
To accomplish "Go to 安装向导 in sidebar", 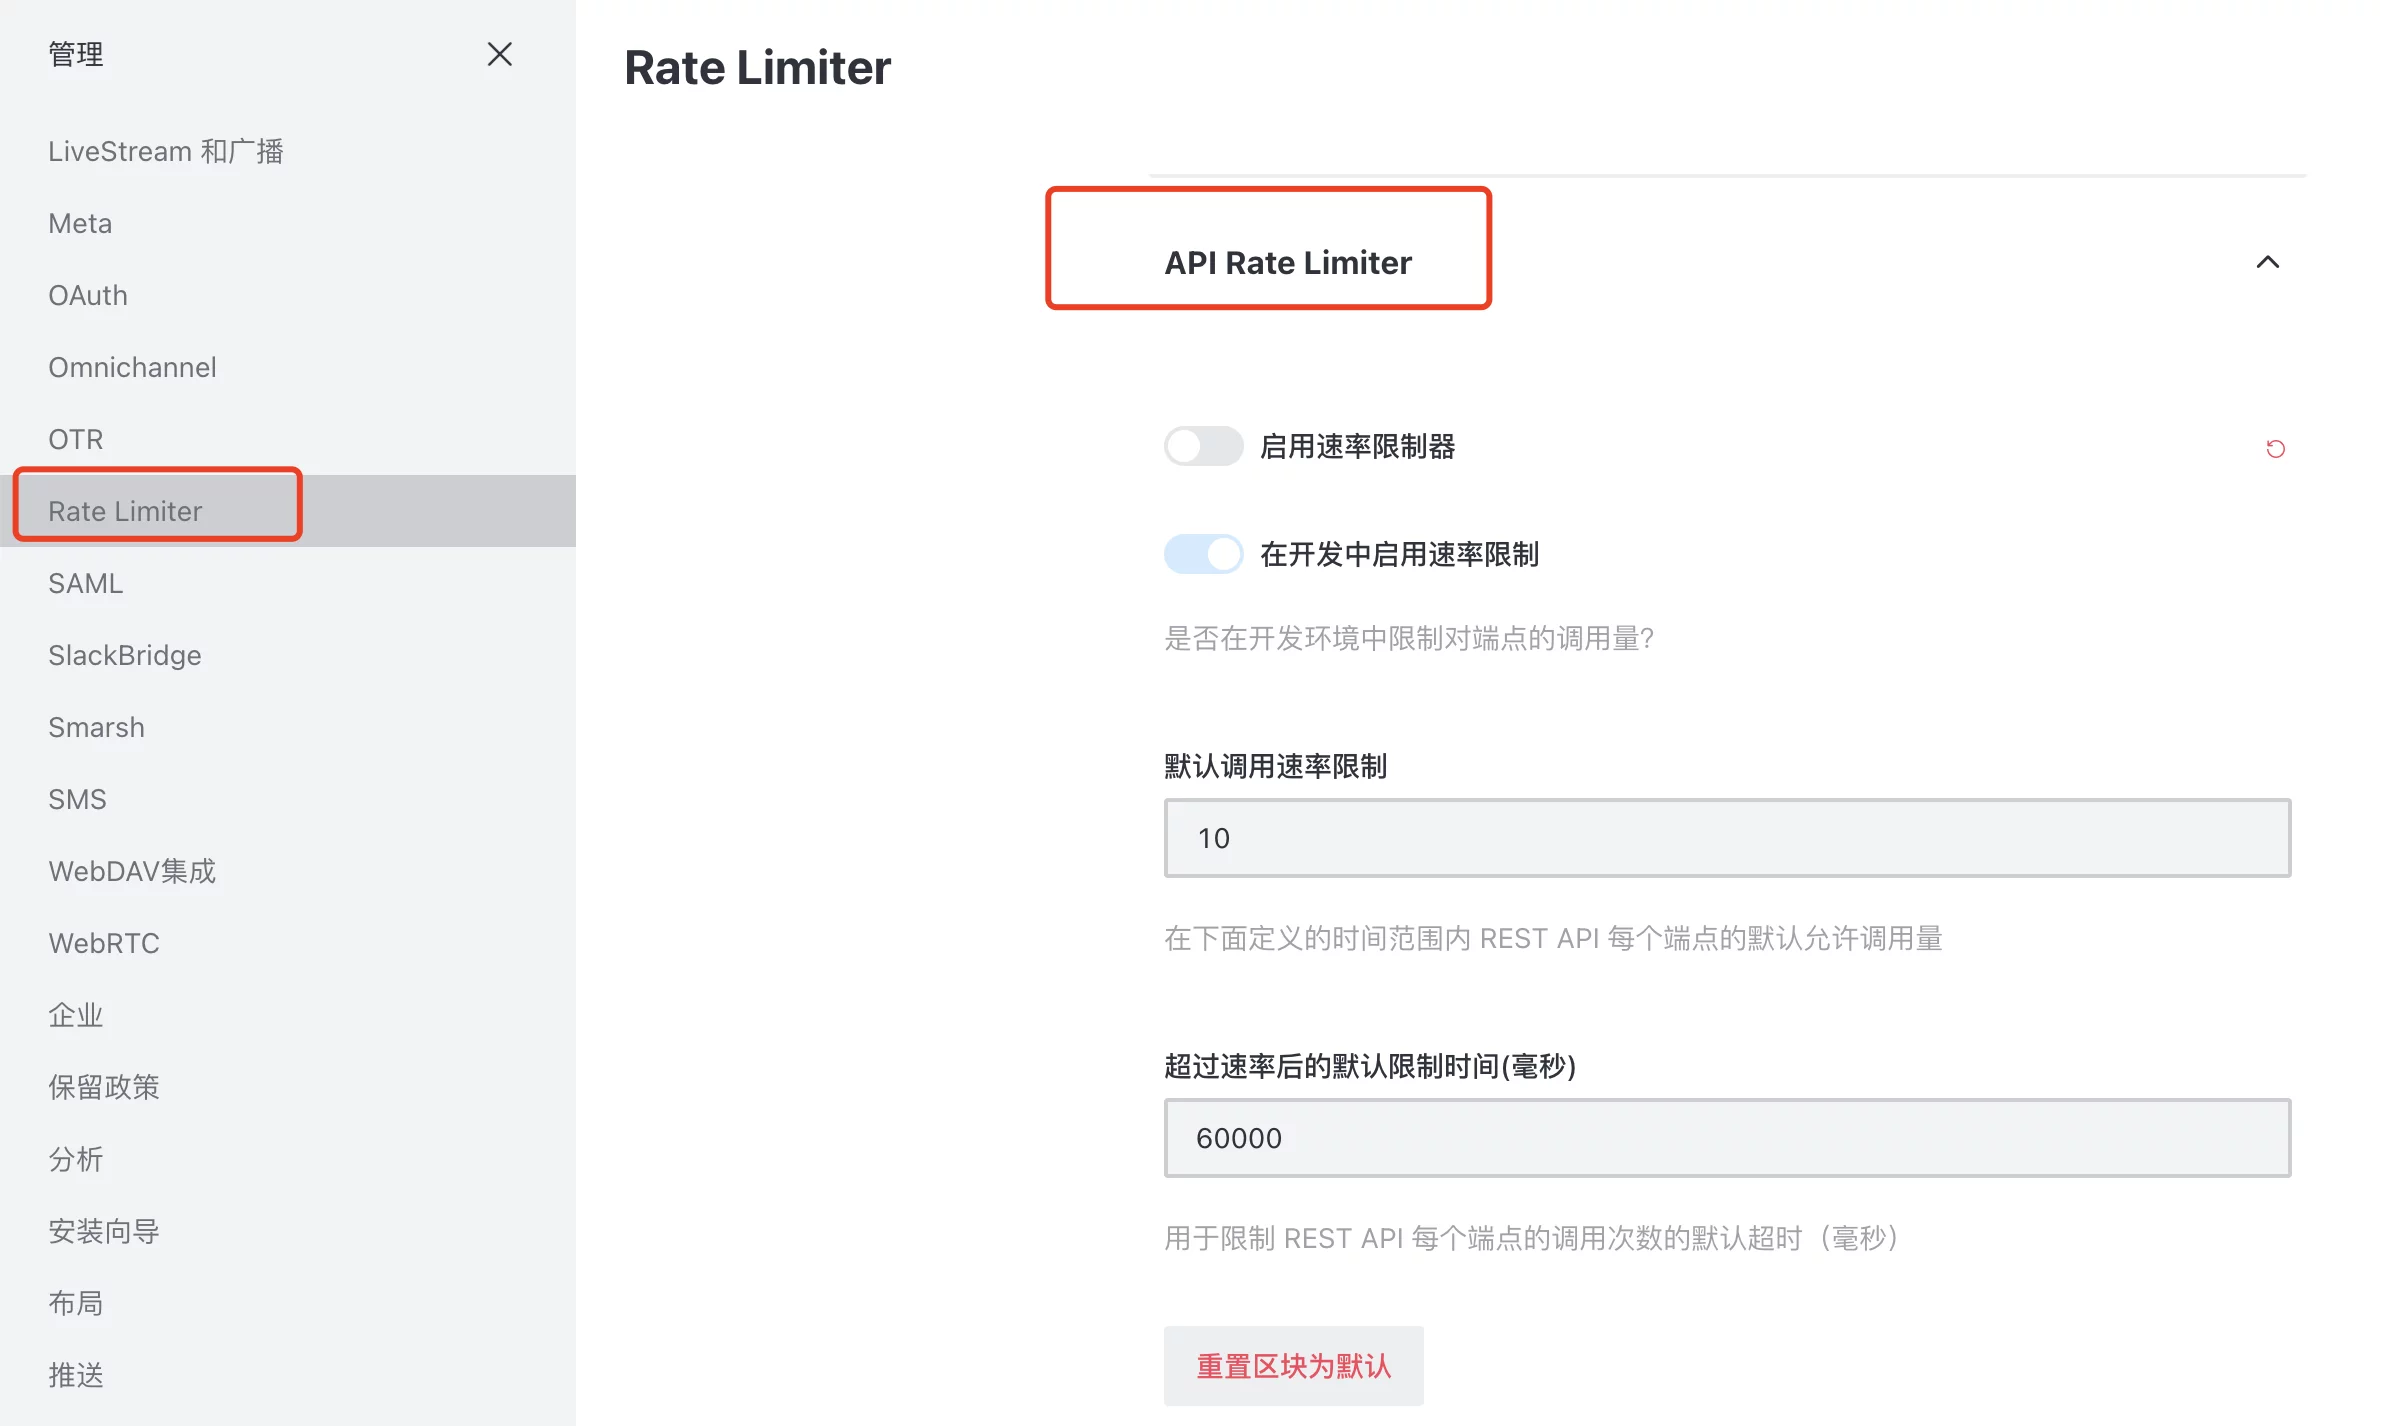I will 104,1231.
